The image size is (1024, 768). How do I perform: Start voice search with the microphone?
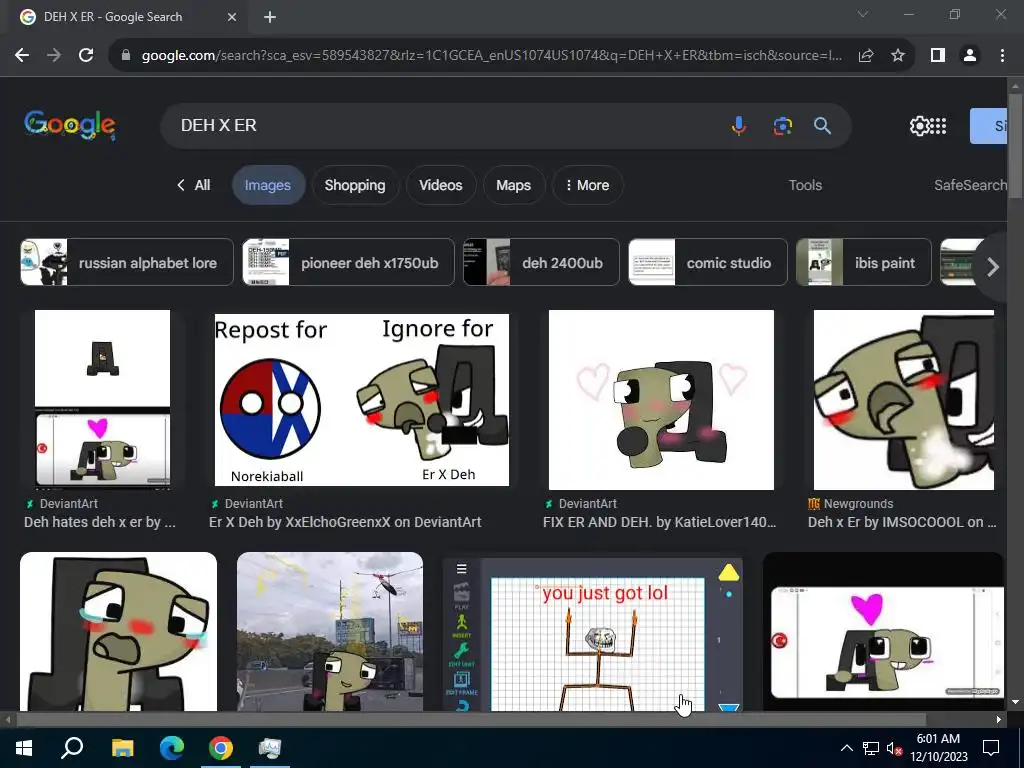click(x=739, y=125)
